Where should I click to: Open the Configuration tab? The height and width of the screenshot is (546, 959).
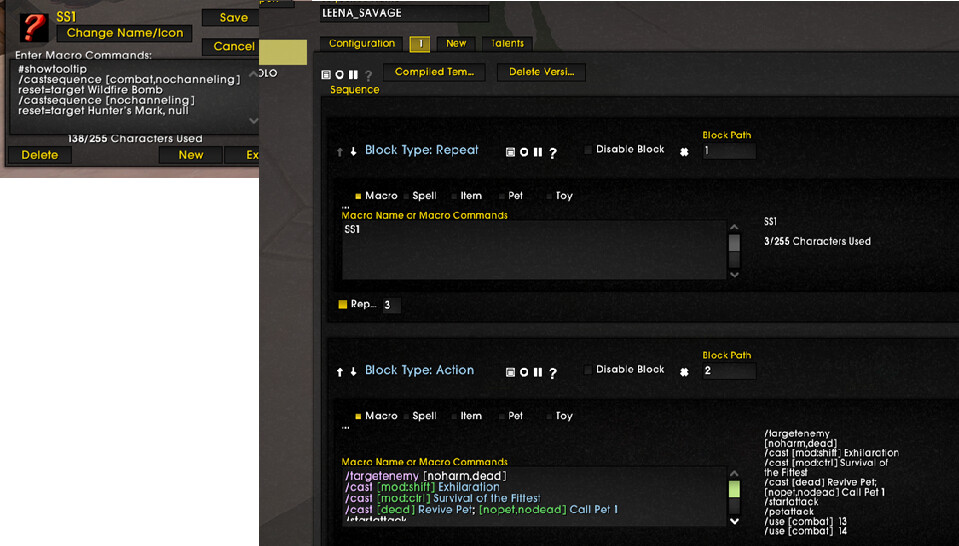tap(361, 43)
